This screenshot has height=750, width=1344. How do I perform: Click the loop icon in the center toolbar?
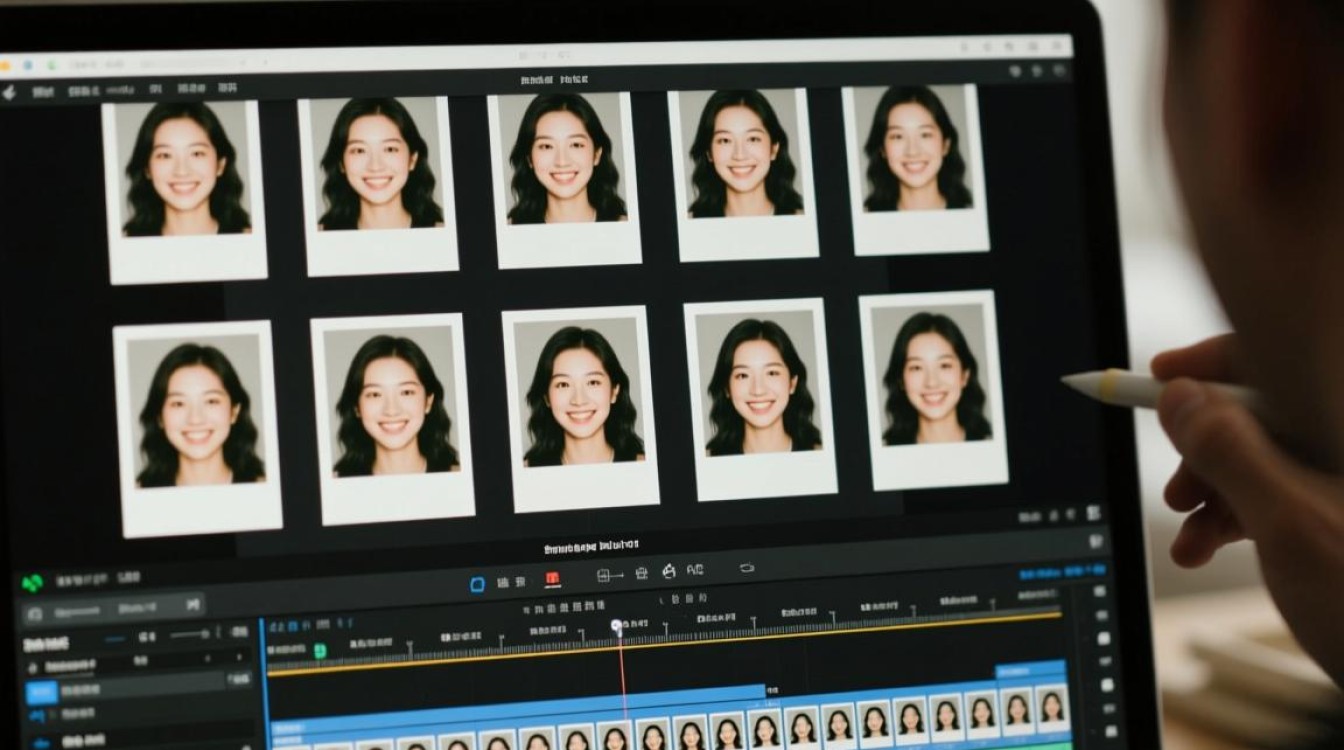(x=747, y=568)
